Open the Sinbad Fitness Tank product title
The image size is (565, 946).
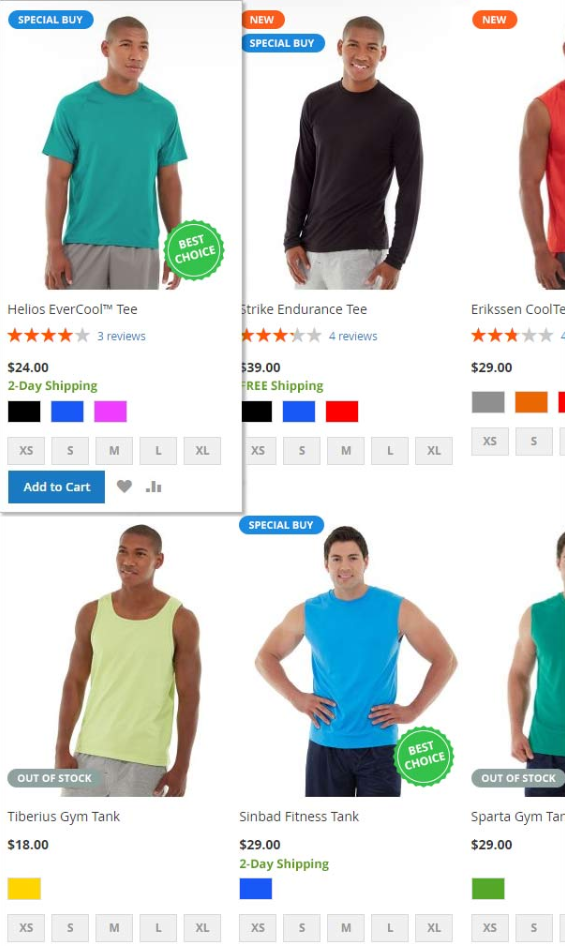pos(299,817)
